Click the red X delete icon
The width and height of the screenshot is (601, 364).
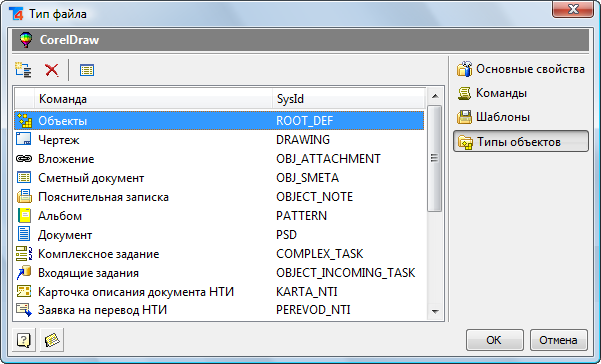(51, 70)
